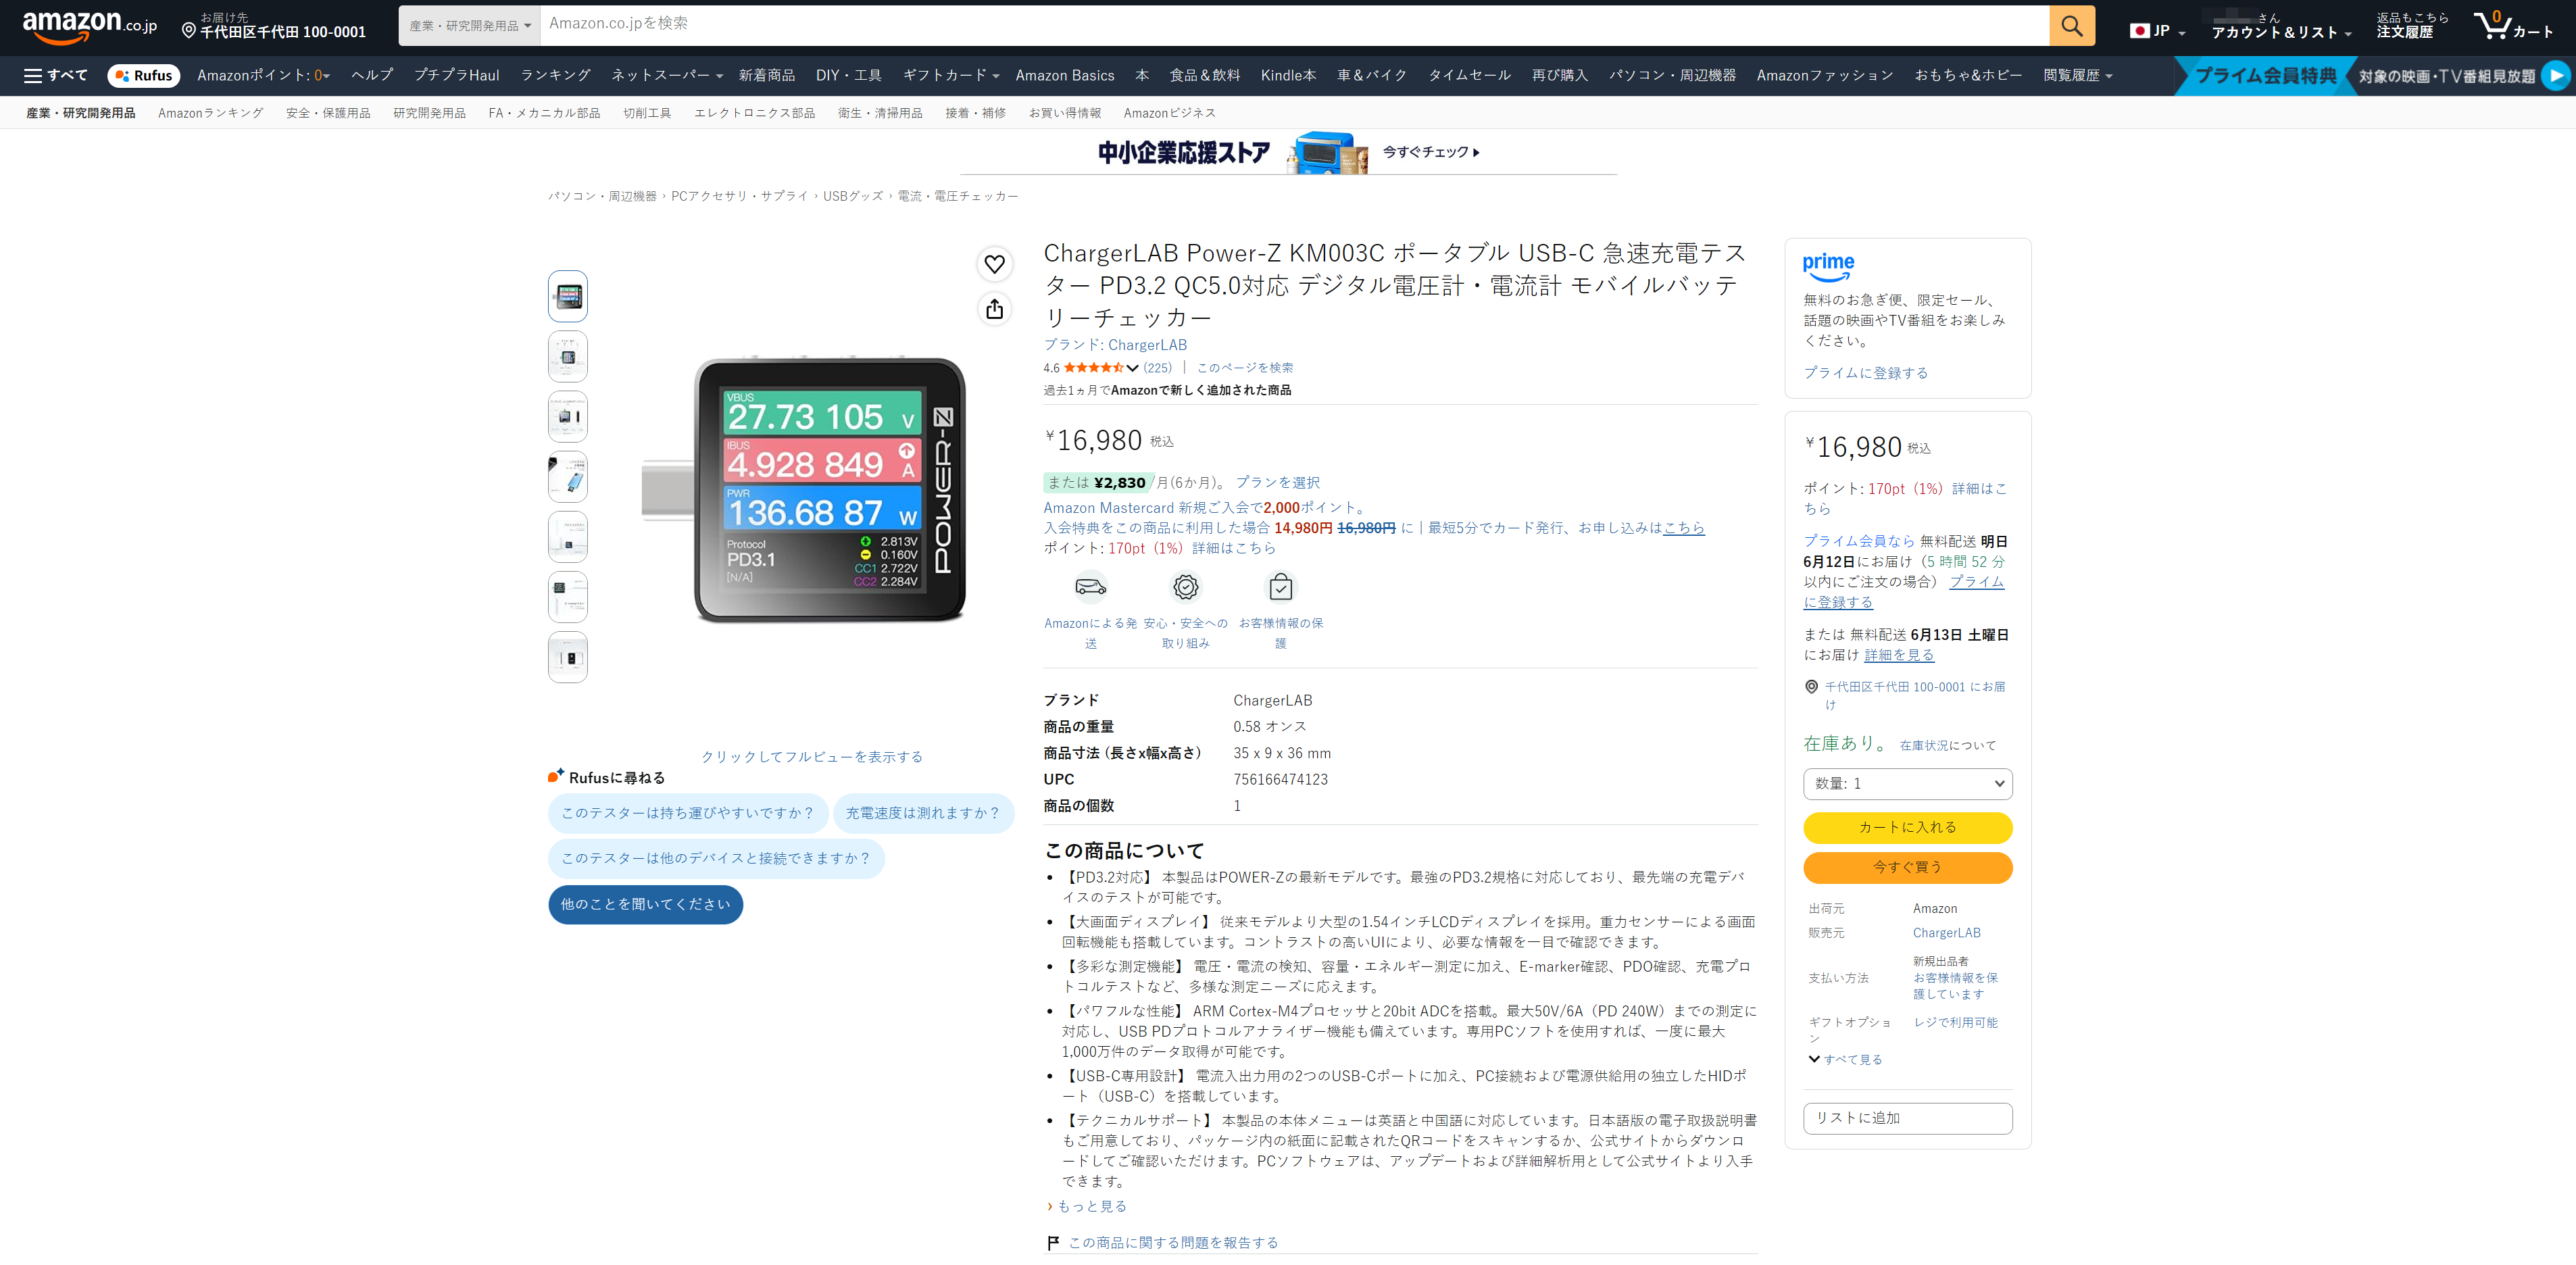Screen dimensions: 2576x1265
Task: Select the third product thumbnail
Action: click(x=568, y=416)
